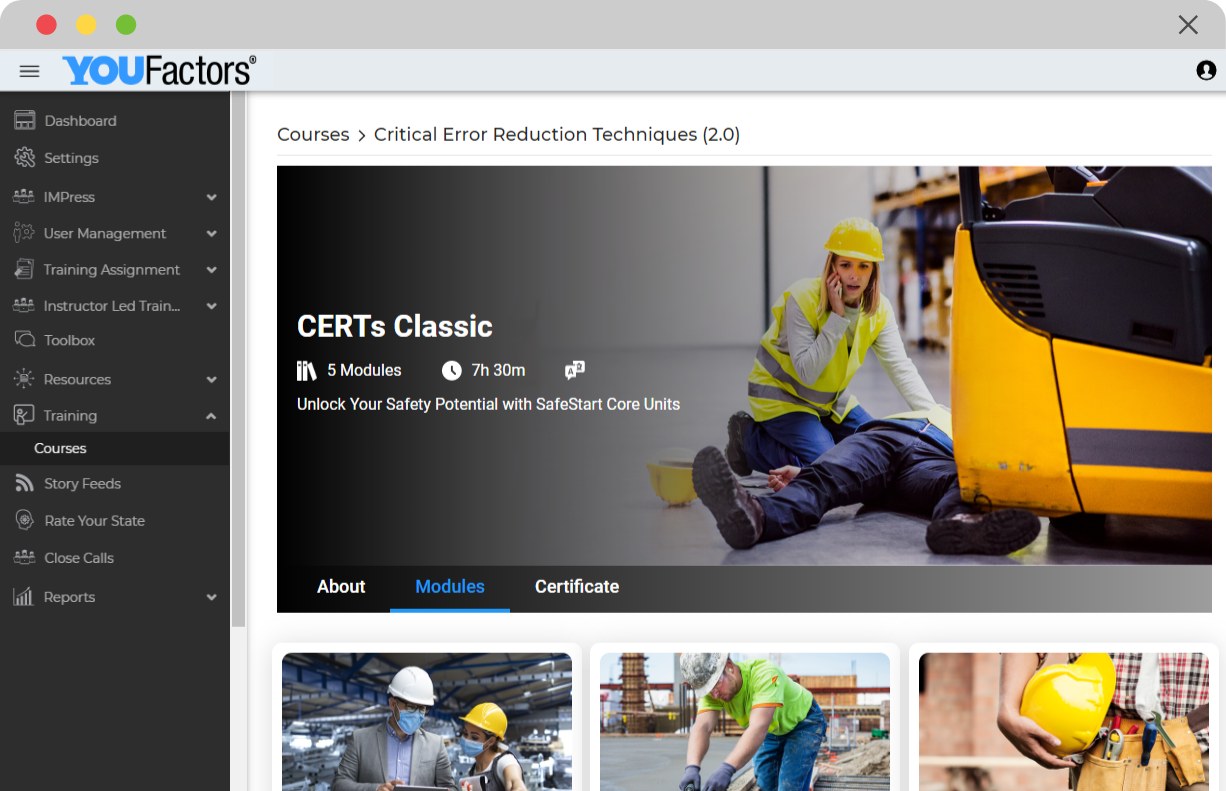Switch to the Certificate tab
1226x791 pixels.
pos(576,587)
